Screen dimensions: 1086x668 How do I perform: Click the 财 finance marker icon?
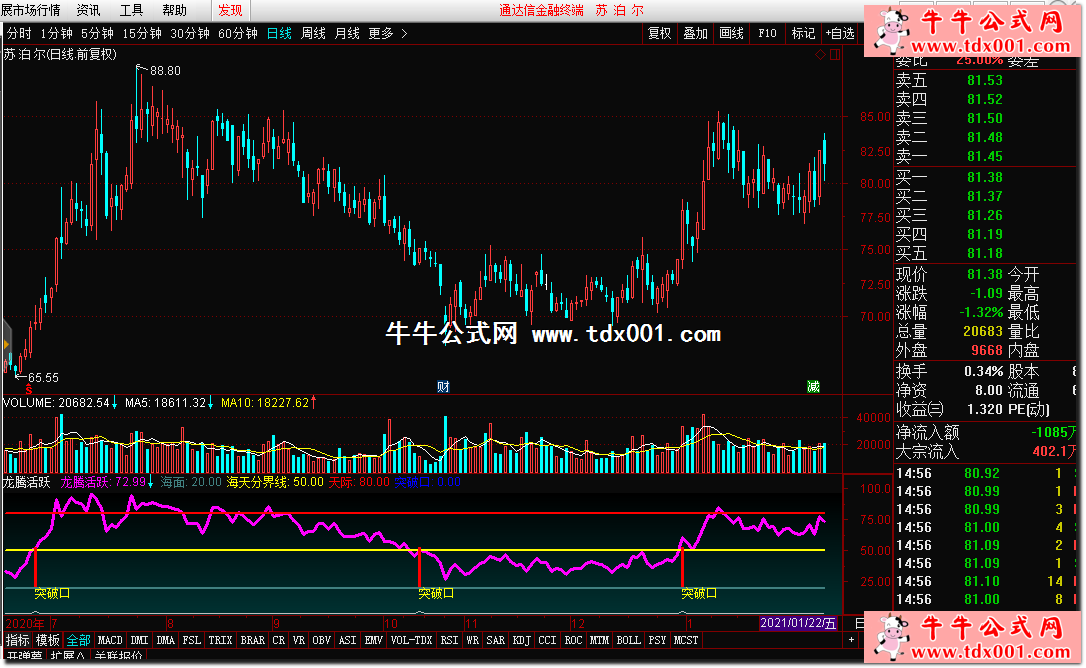click(443, 387)
